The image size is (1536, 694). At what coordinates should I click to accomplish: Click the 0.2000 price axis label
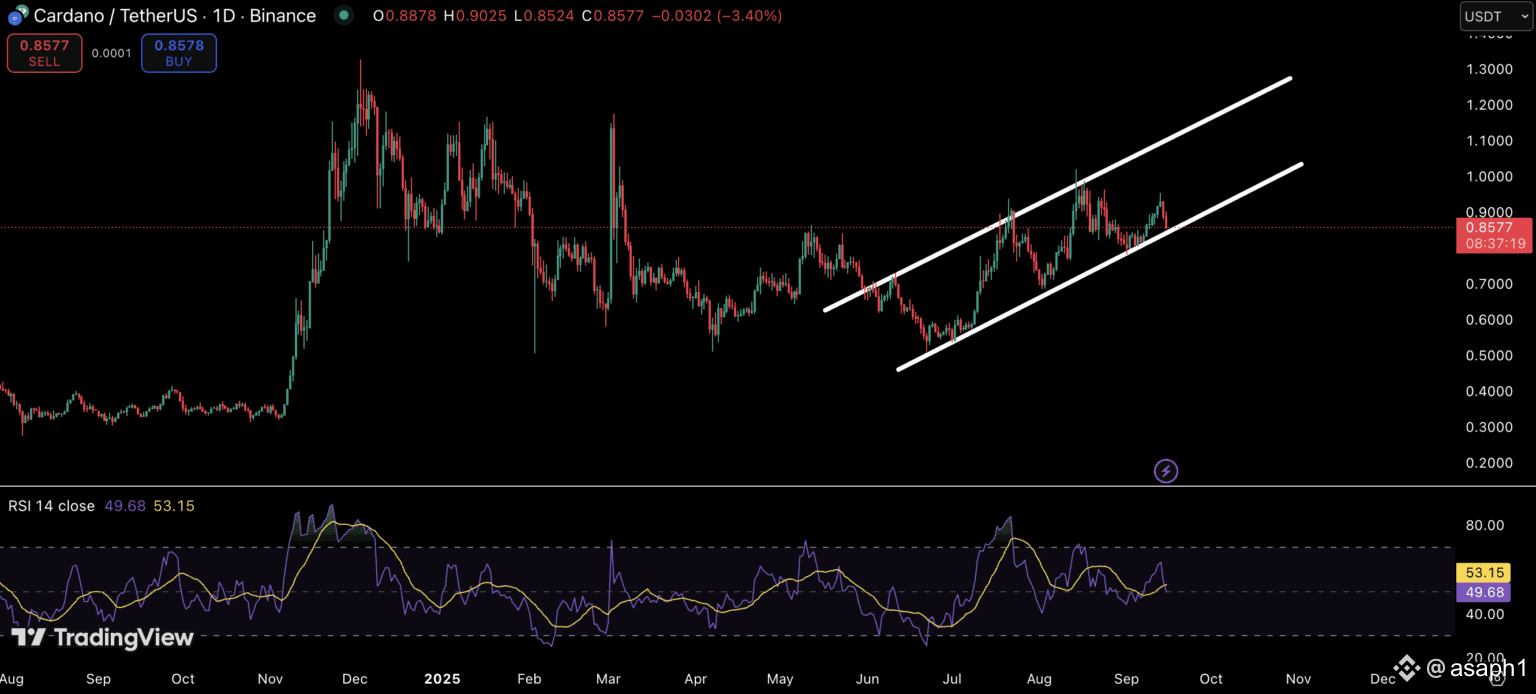point(1491,463)
